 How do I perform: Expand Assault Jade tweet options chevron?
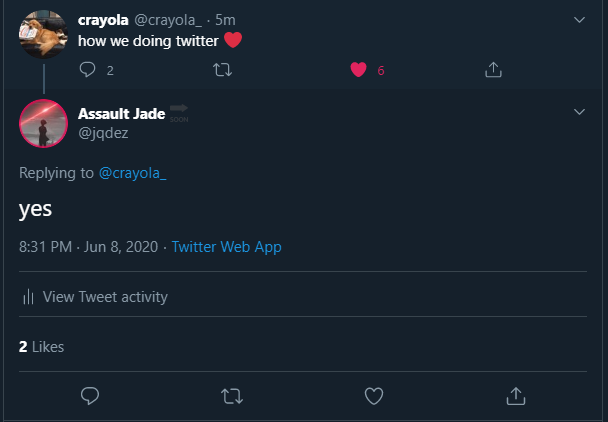[579, 111]
